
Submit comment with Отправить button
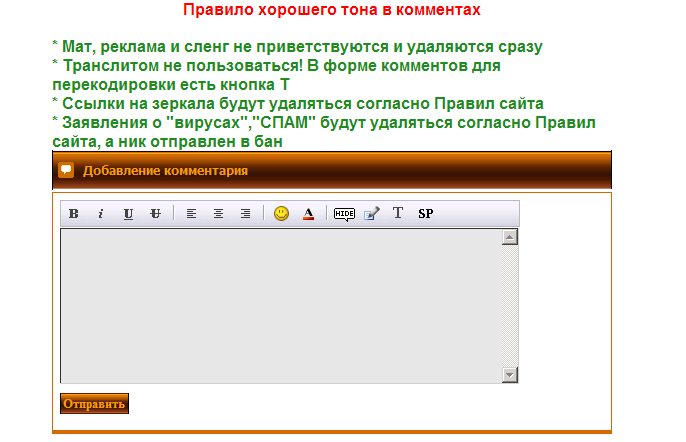point(94,403)
